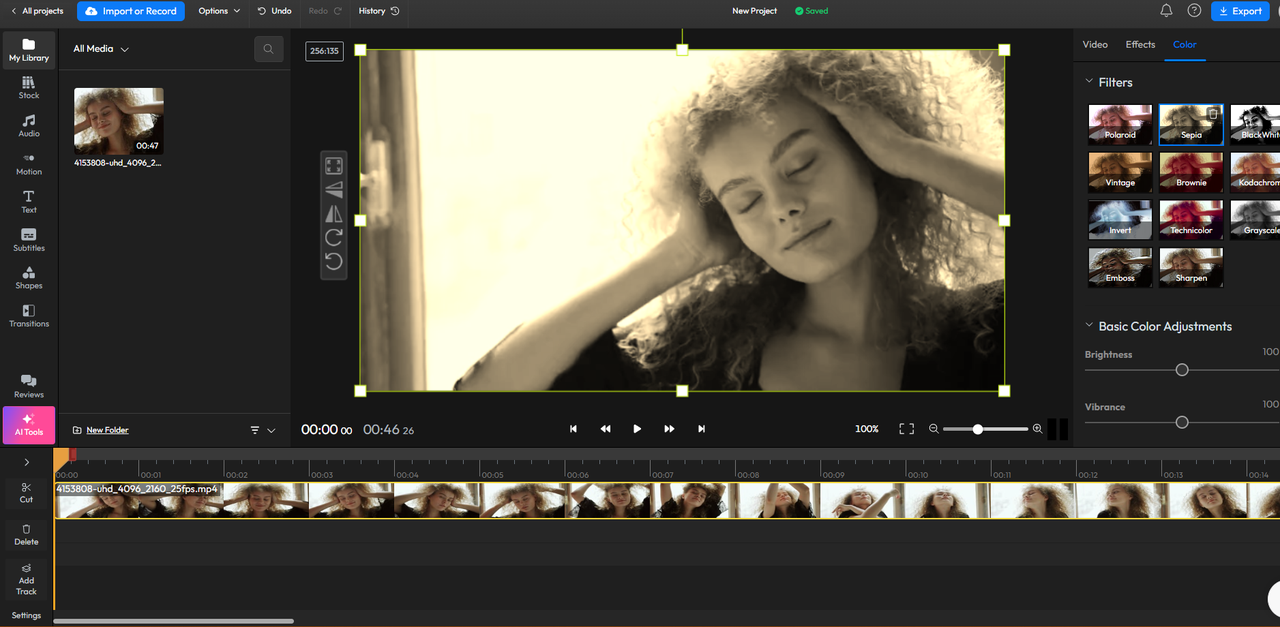Add a new timeline track
The image size is (1280, 627).
26,578
